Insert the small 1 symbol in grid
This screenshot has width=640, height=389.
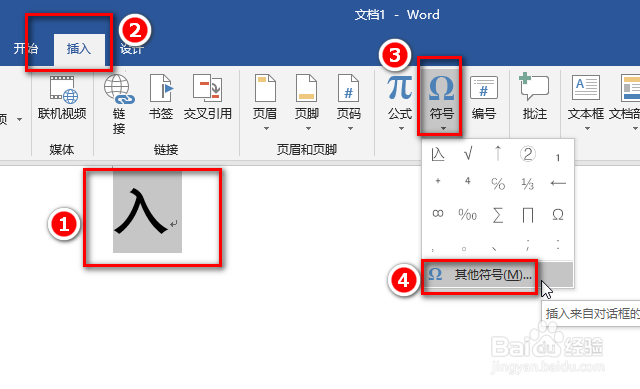(558, 158)
